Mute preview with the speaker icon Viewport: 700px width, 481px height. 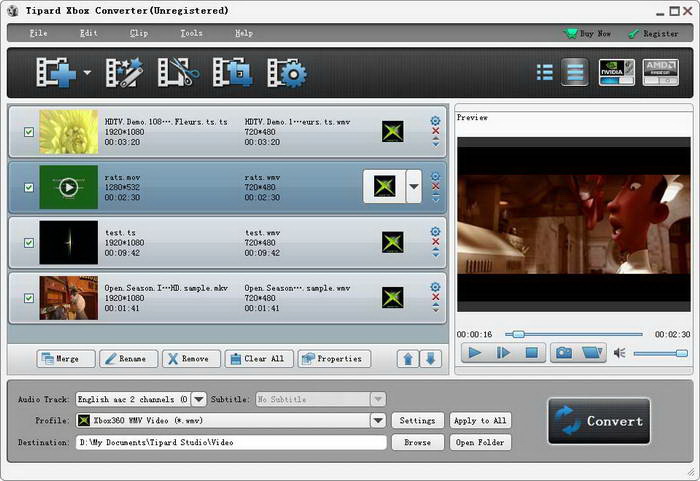click(619, 353)
